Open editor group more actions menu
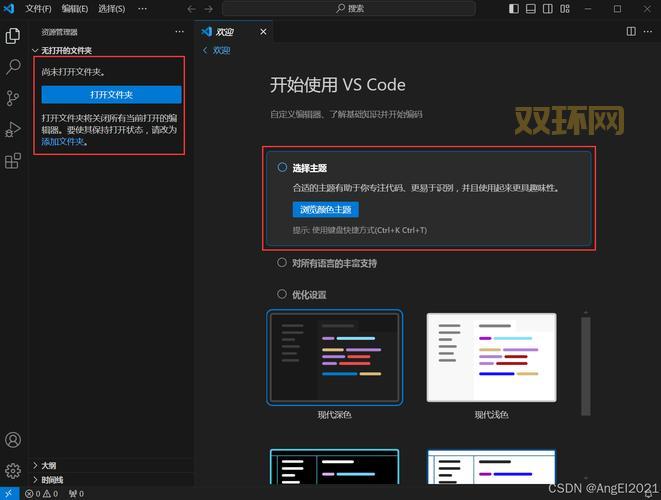Viewport: 661px width, 500px height. click(x=648, y=32)
